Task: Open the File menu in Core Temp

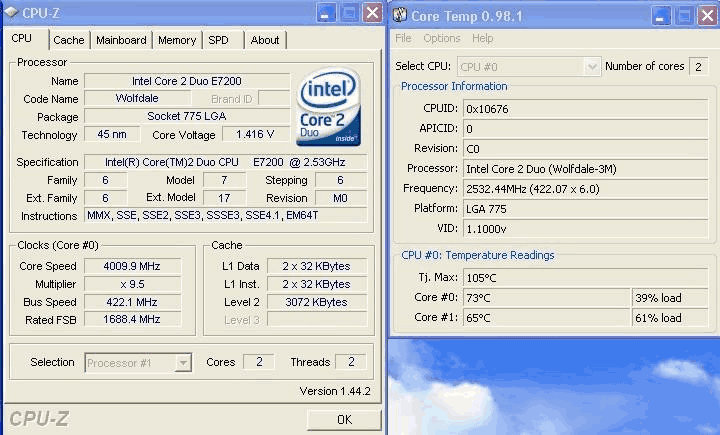Action: [x=403, y=38]
